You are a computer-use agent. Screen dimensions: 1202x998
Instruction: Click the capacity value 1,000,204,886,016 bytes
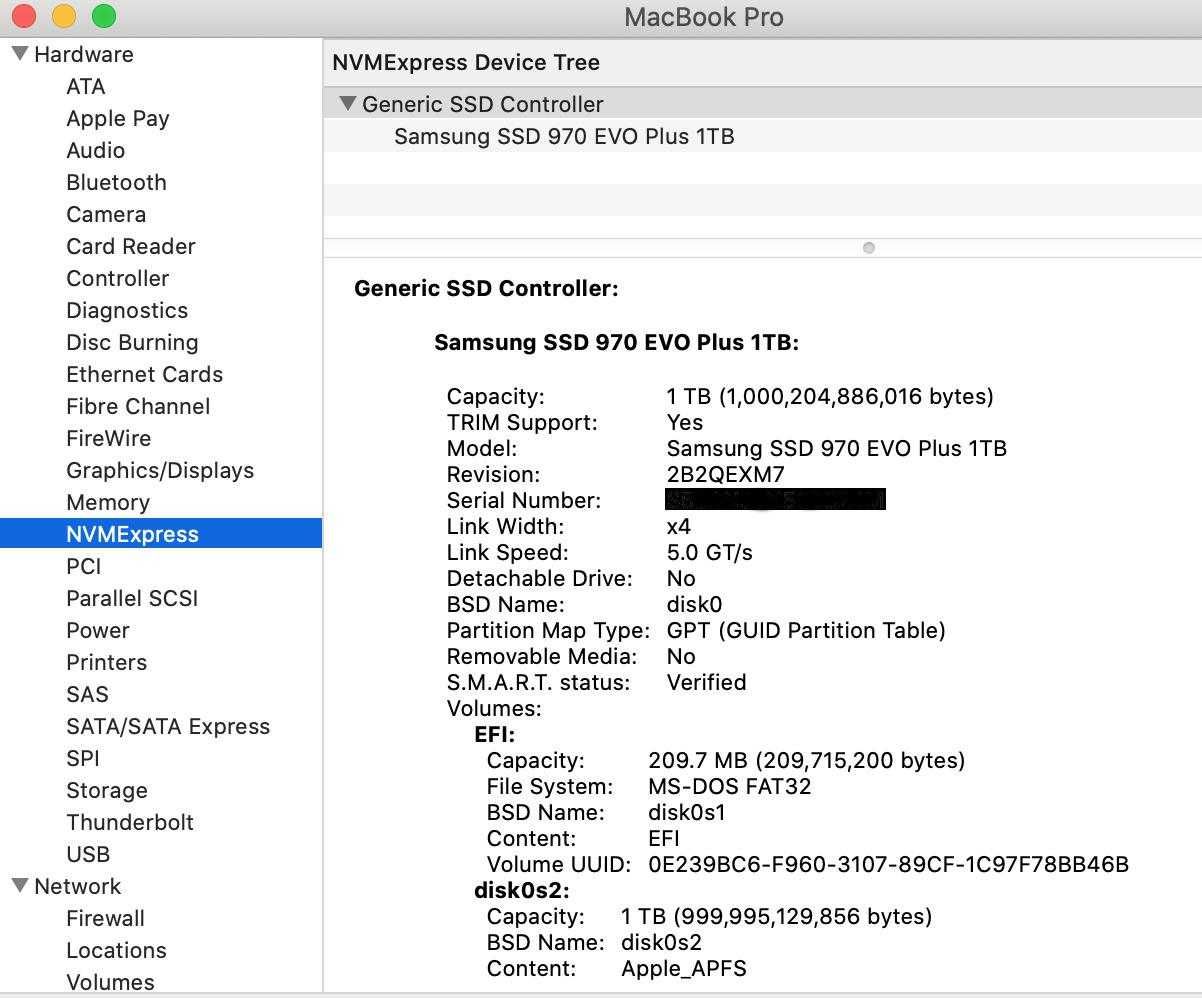pyautogui.click(x=830, y=396)
